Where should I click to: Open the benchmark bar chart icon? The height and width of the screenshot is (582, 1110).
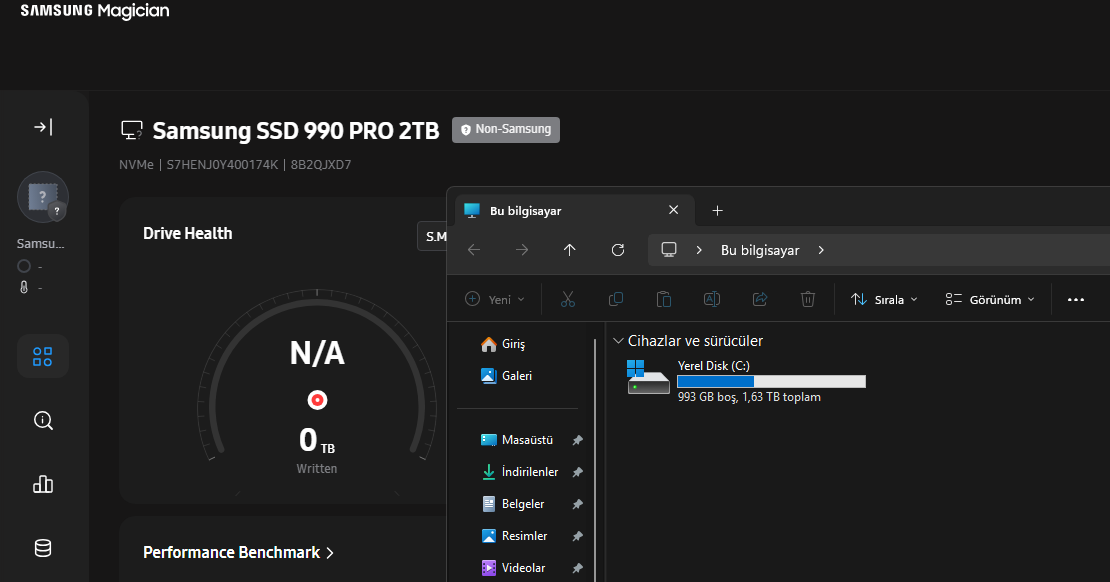43,484
